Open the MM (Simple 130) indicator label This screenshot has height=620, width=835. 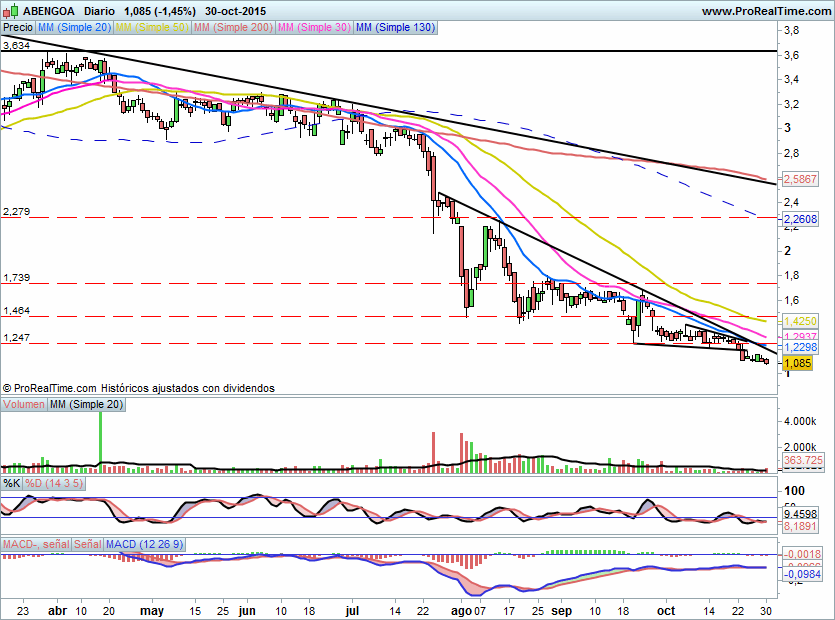395,27
